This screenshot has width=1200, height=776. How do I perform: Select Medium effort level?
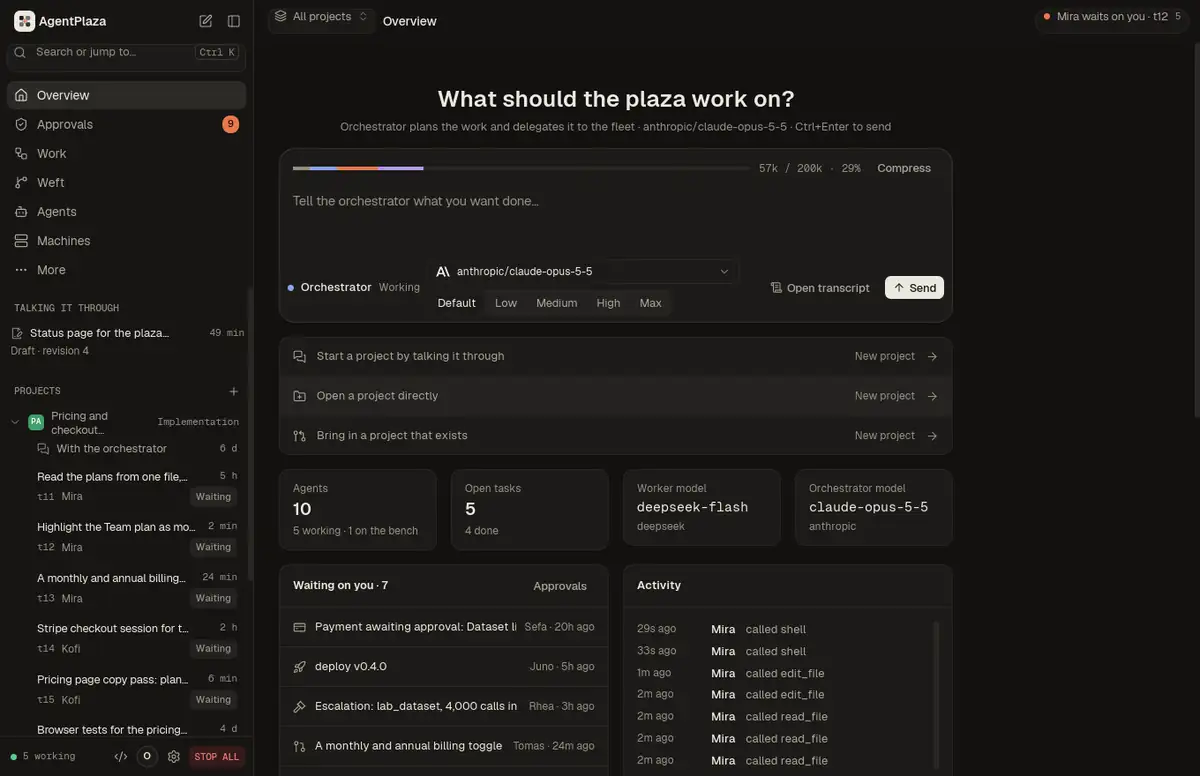tap(557, 303)
